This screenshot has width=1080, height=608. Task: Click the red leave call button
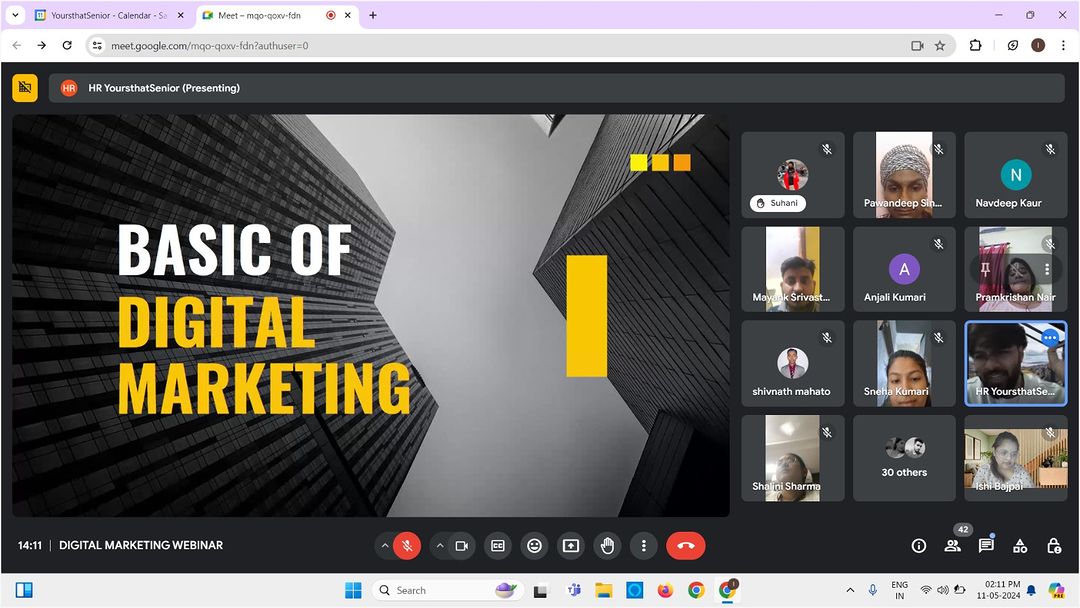pyautogui.click(x=685, y=546)
